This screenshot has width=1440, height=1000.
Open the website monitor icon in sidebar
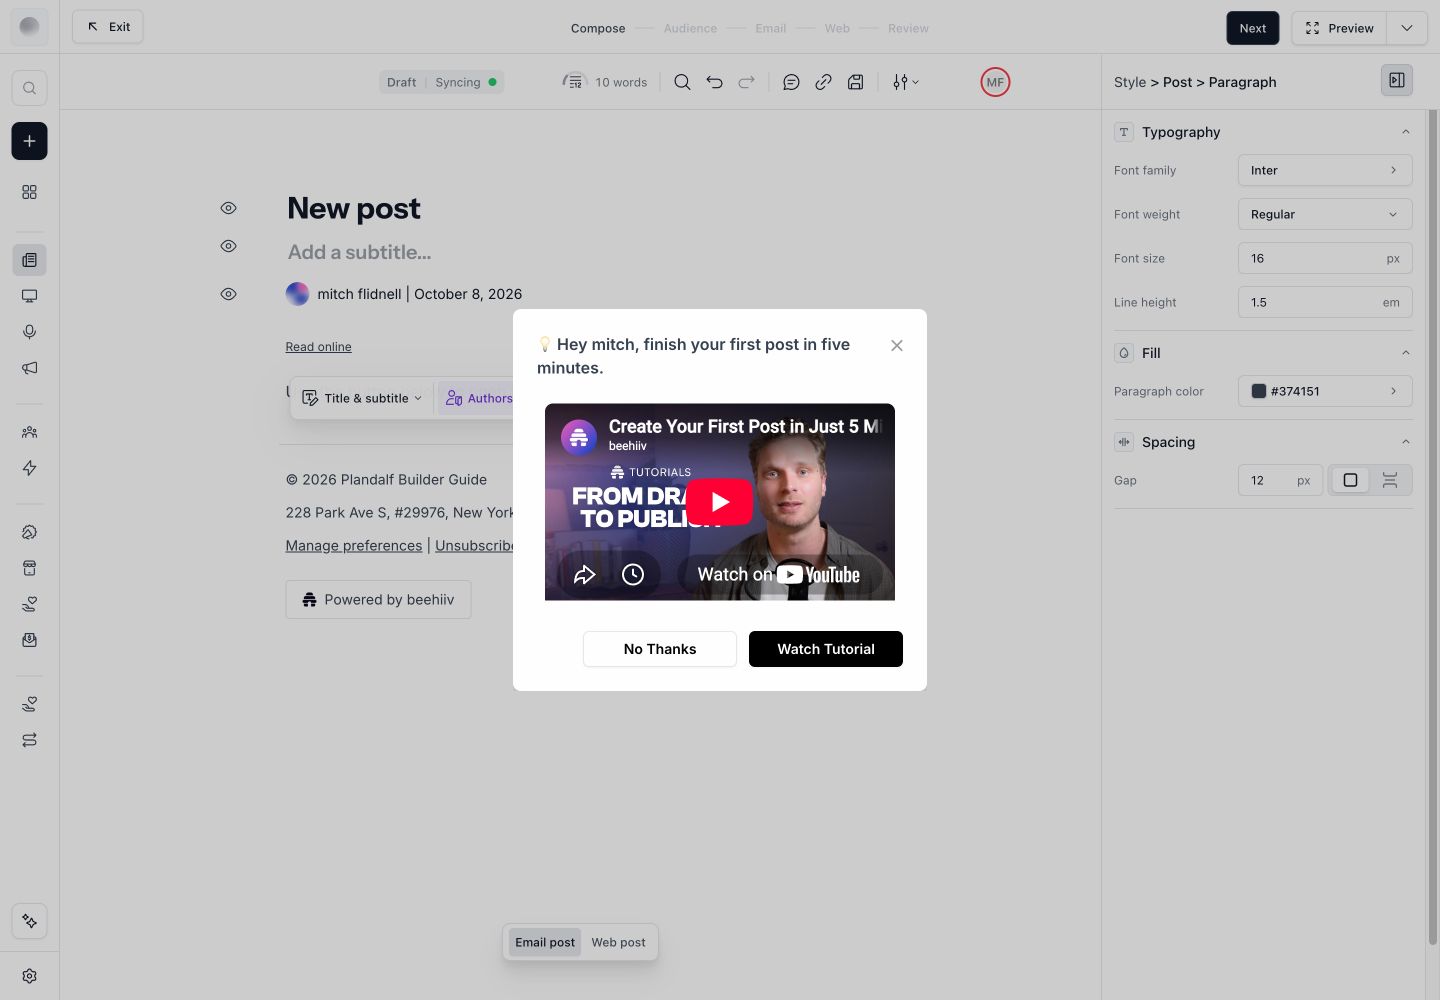point(29,296)
